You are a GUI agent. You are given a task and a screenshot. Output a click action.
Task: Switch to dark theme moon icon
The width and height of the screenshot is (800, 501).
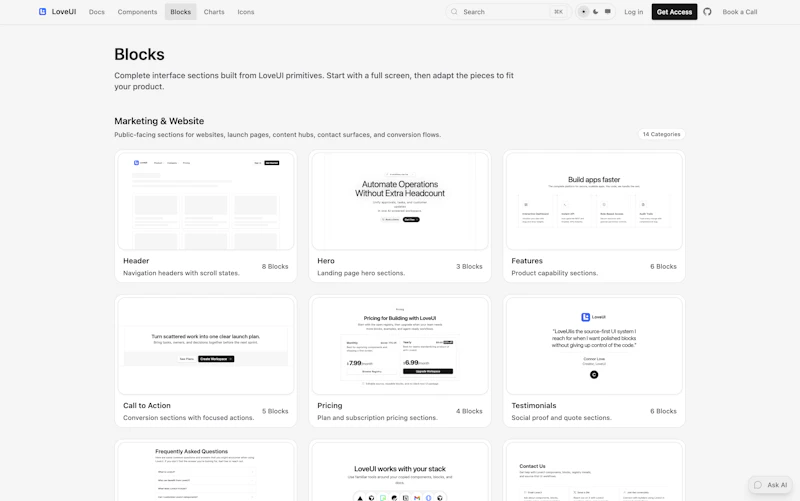point(595,12)
